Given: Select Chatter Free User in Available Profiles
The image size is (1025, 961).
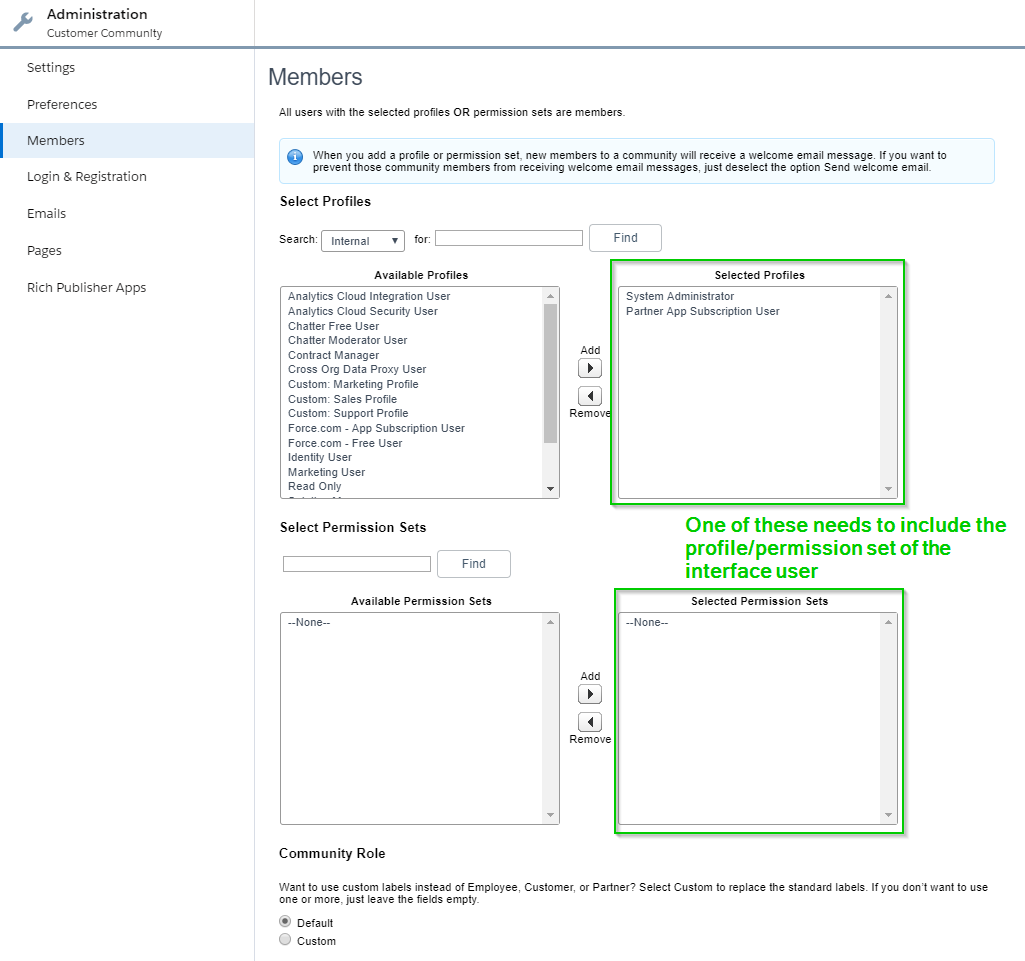Looking at the screenshot, I should (334, 326).
